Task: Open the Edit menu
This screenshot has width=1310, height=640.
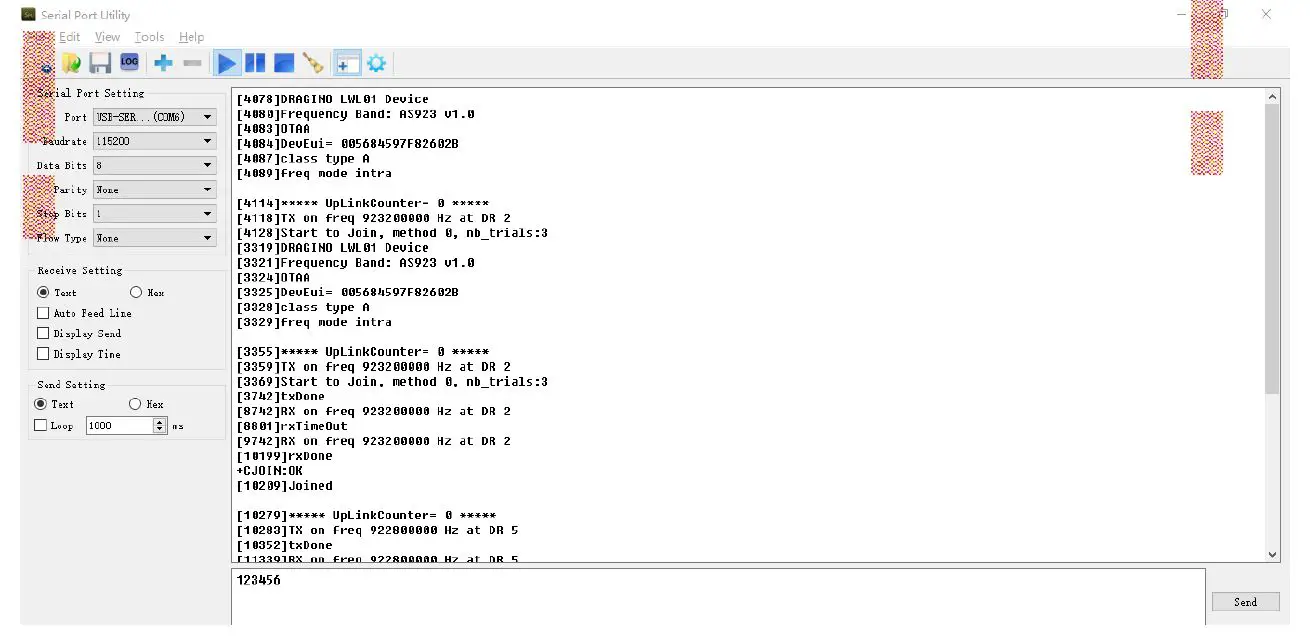Action: point(69,37)
